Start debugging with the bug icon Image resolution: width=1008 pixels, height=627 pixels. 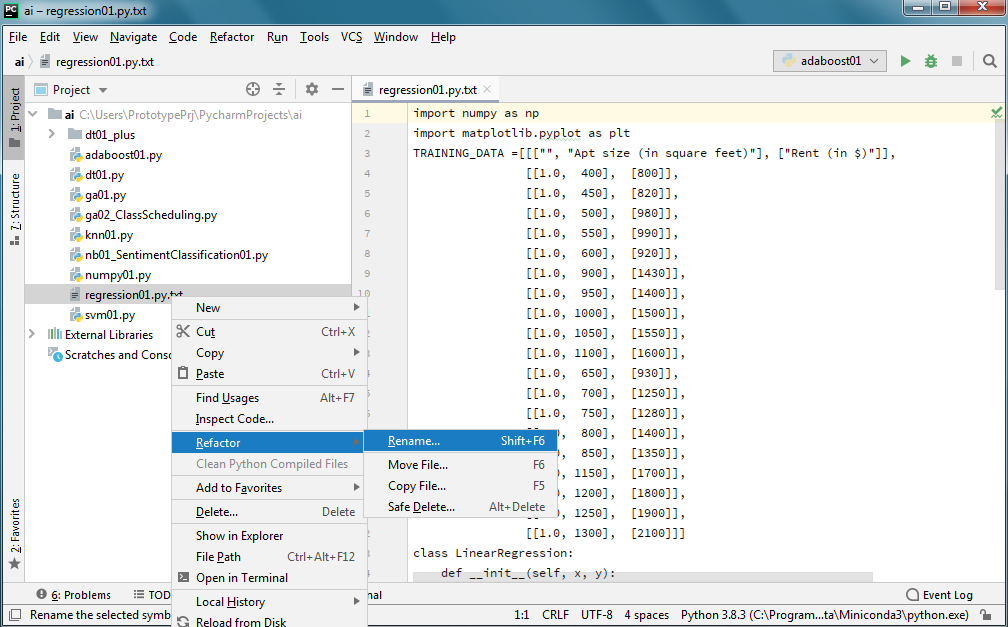pos(930,61)
